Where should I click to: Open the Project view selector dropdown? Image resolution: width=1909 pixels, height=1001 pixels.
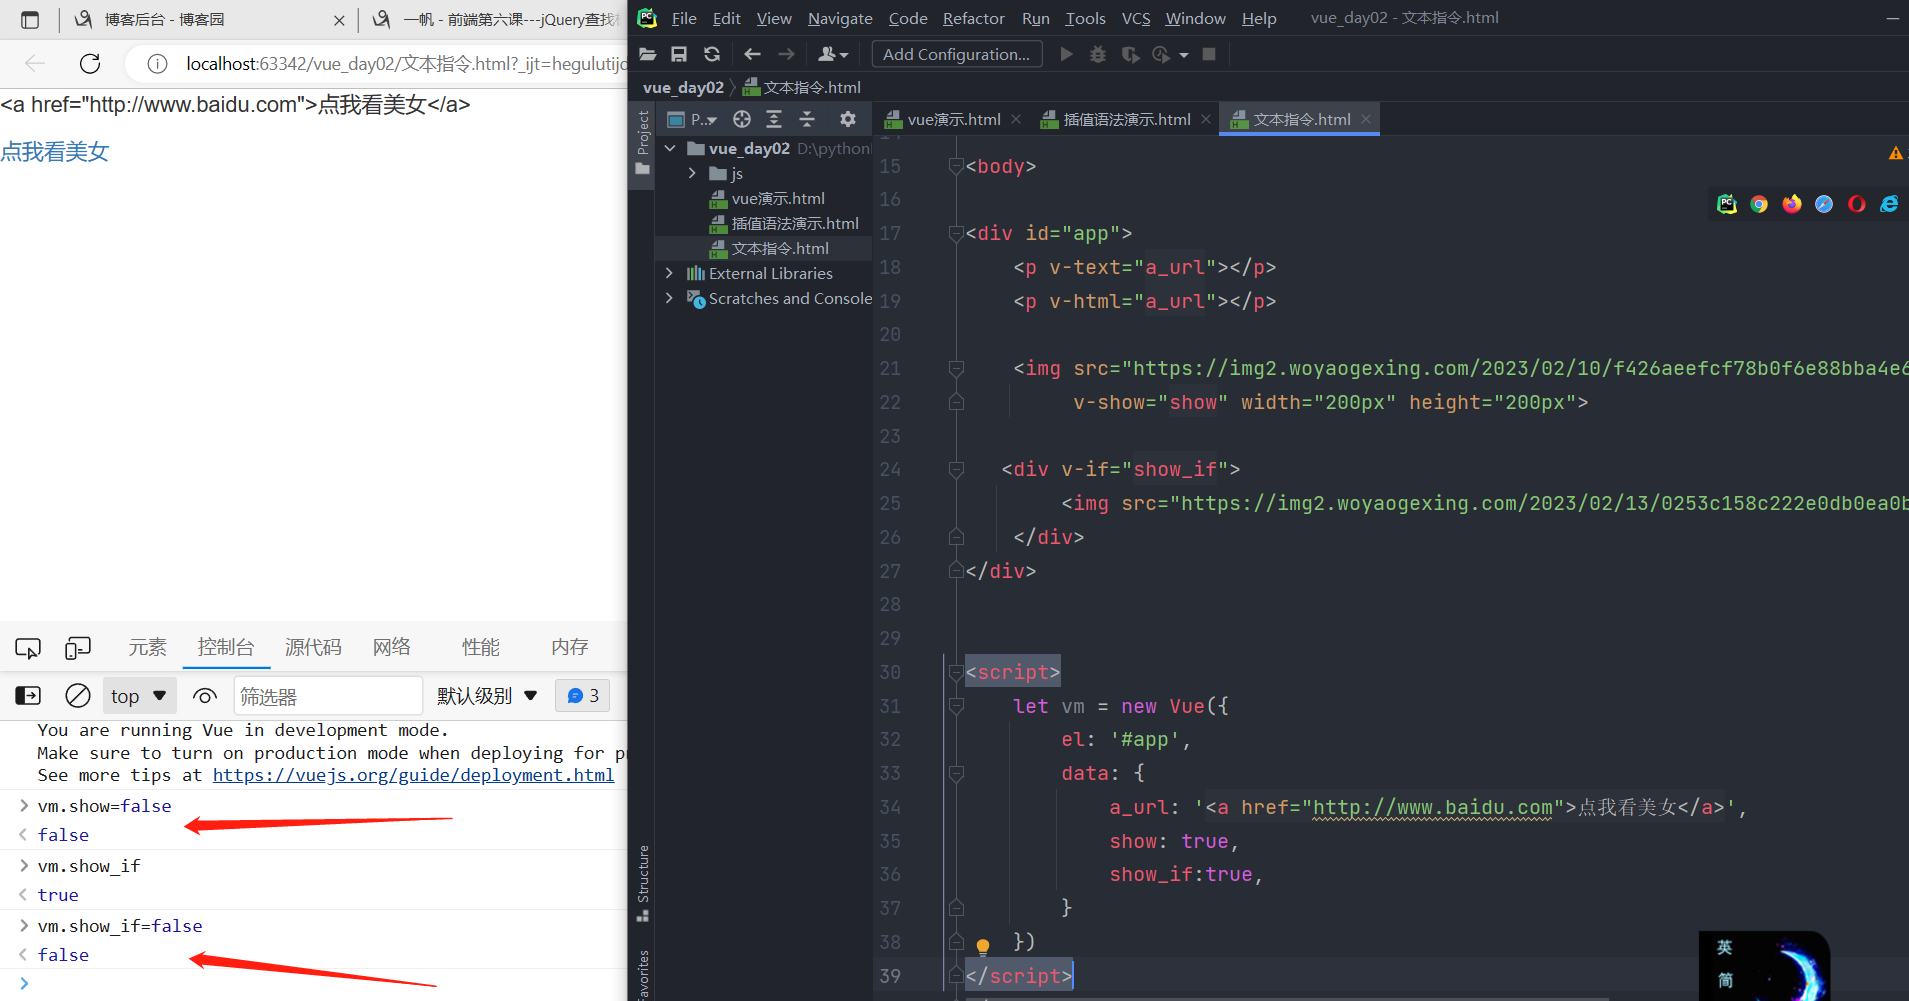692,119
